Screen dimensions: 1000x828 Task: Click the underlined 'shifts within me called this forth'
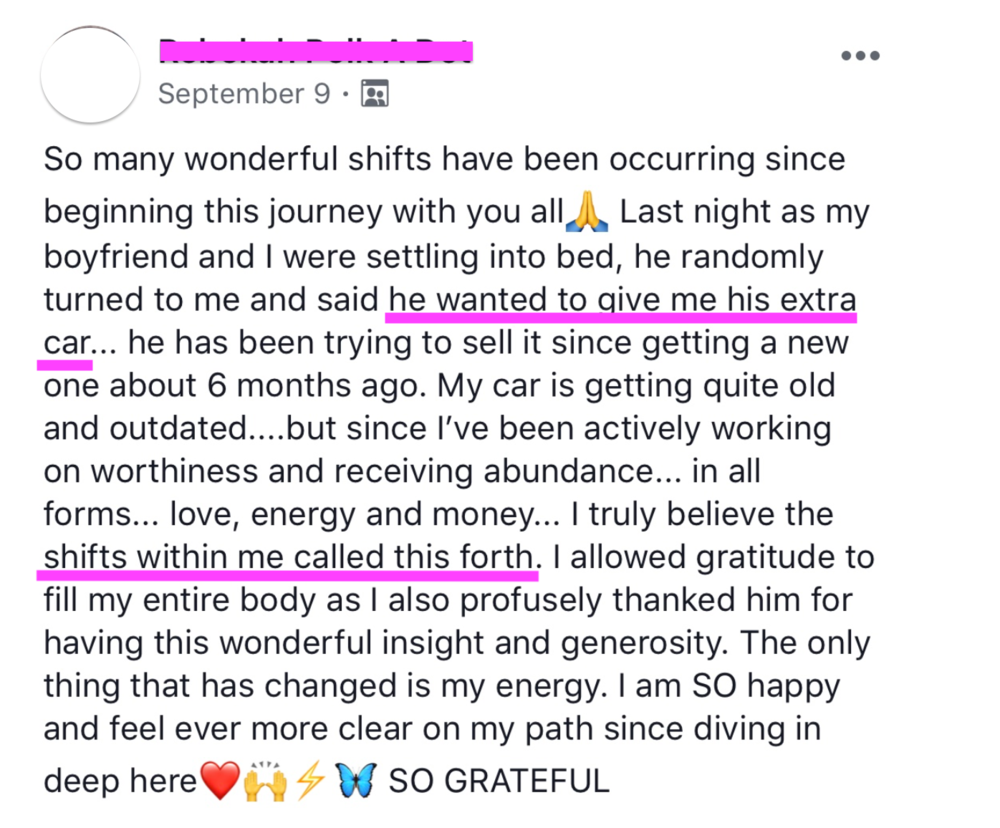(x=288, y=557)
